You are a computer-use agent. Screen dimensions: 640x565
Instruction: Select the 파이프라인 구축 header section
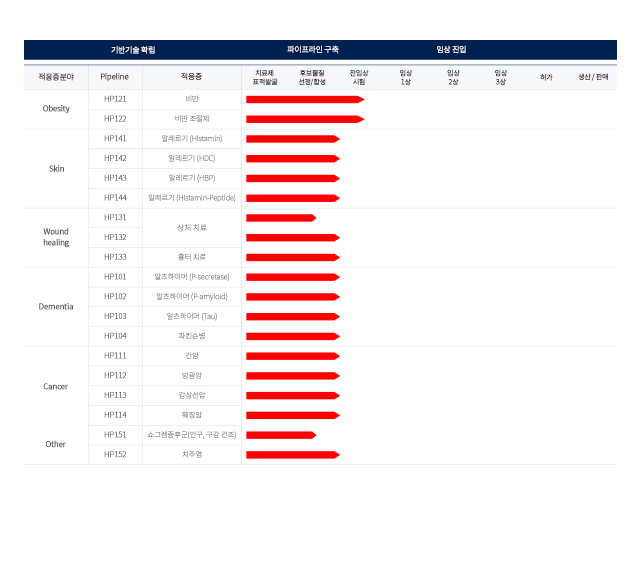[313, 50]
